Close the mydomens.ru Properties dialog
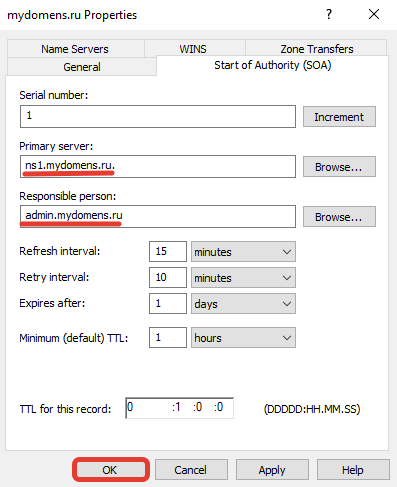397x487 pixels. pos(374,14)
